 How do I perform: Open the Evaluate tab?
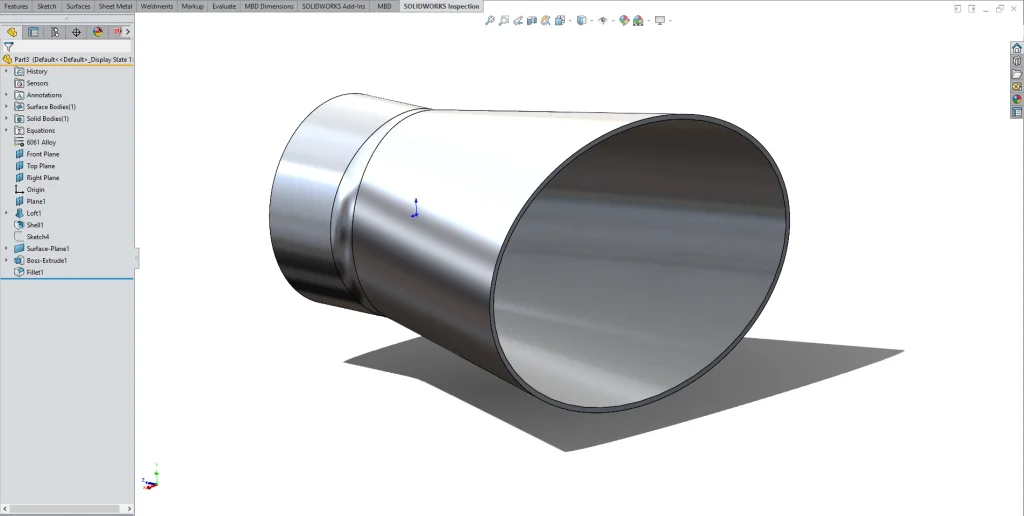pos(223,6)
